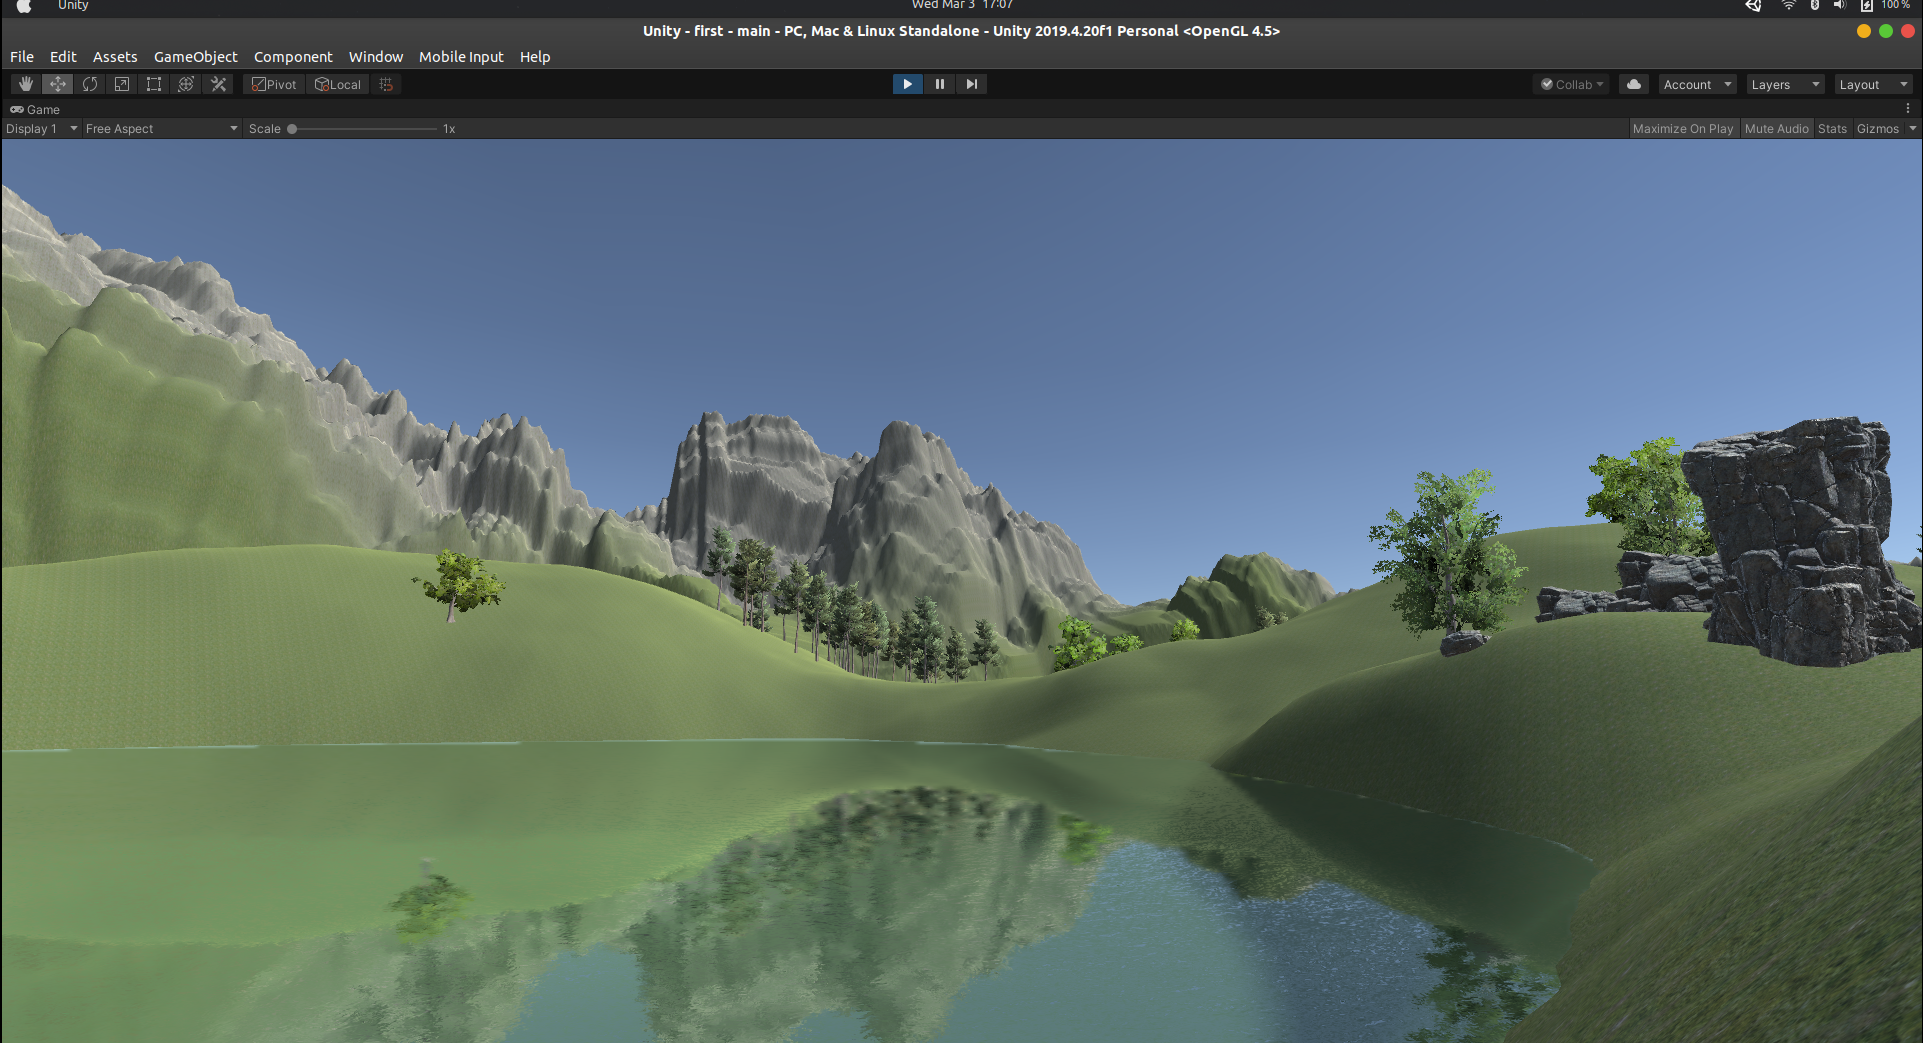Screen dimensions: 1923x1043
Task: Click the Scale slider handle
Action: [x=292, y=128]
